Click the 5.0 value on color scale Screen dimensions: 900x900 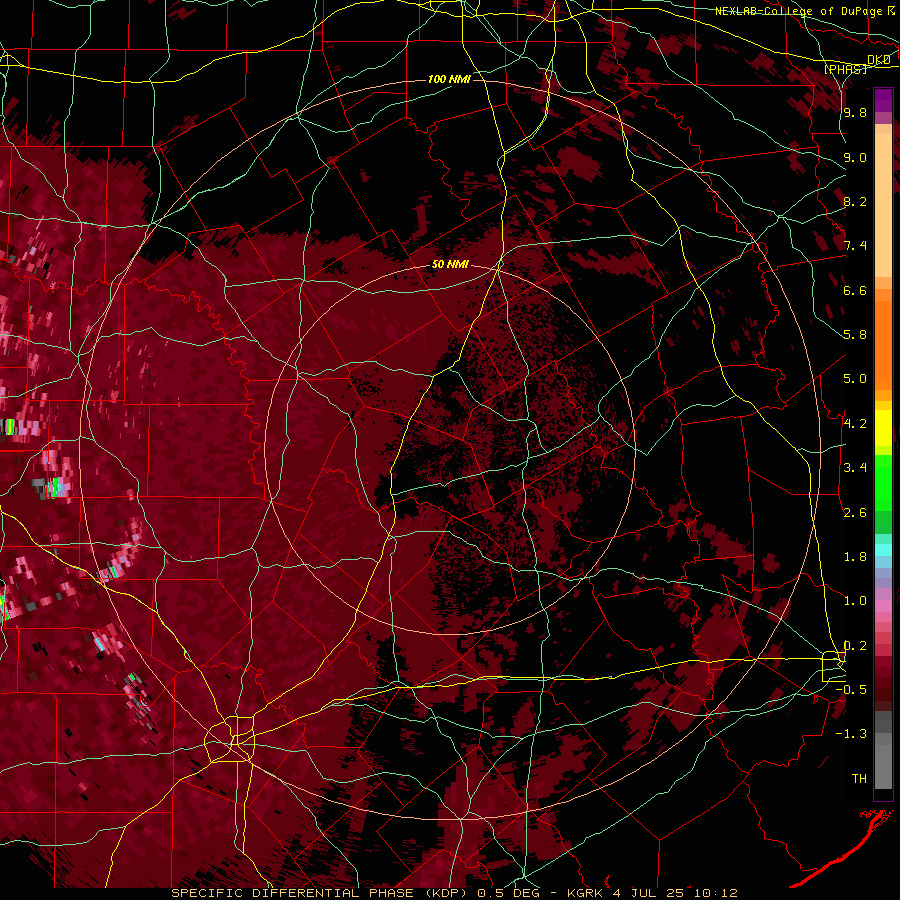855,379
